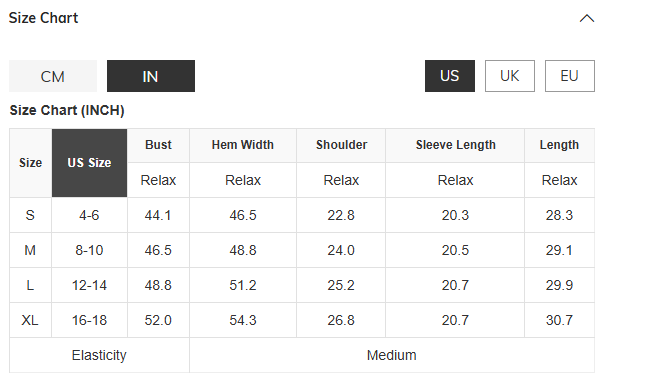The width and height of the screenshot is (656, 383).
Task: Select the US Size column header
Action: coord(89,163)
